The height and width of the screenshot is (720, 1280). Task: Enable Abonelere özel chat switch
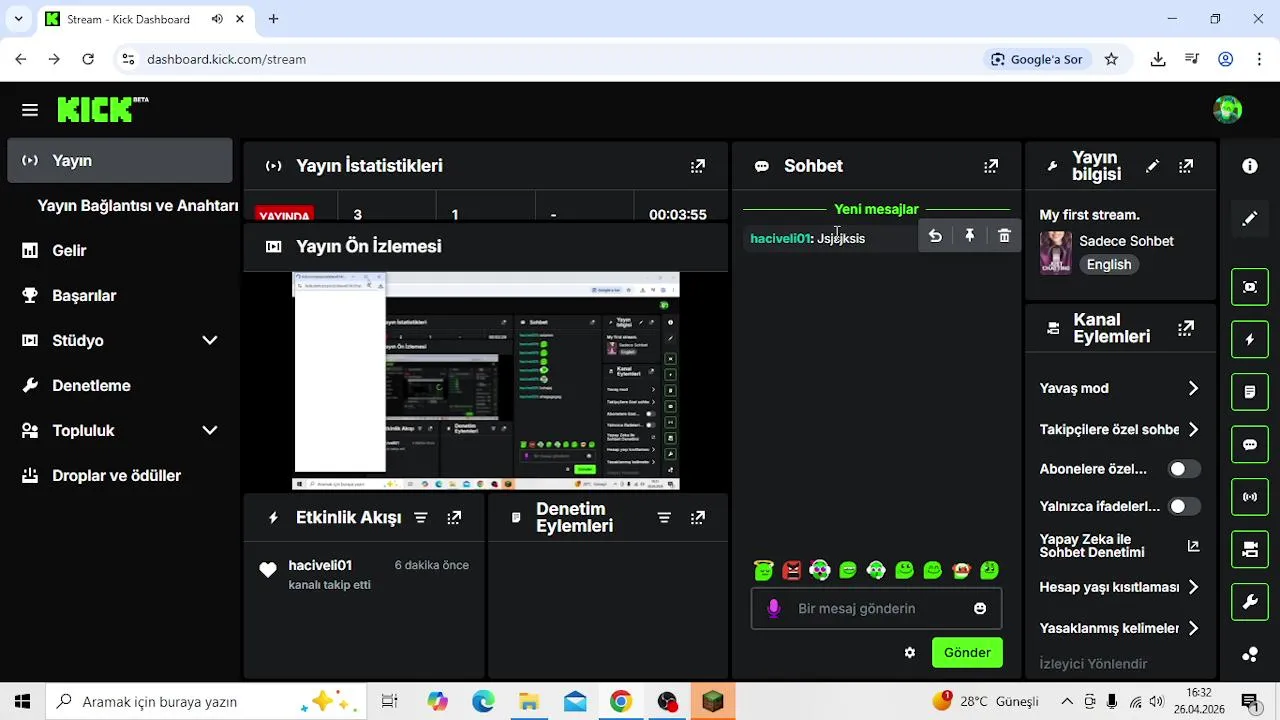(x=1185, y=469)
